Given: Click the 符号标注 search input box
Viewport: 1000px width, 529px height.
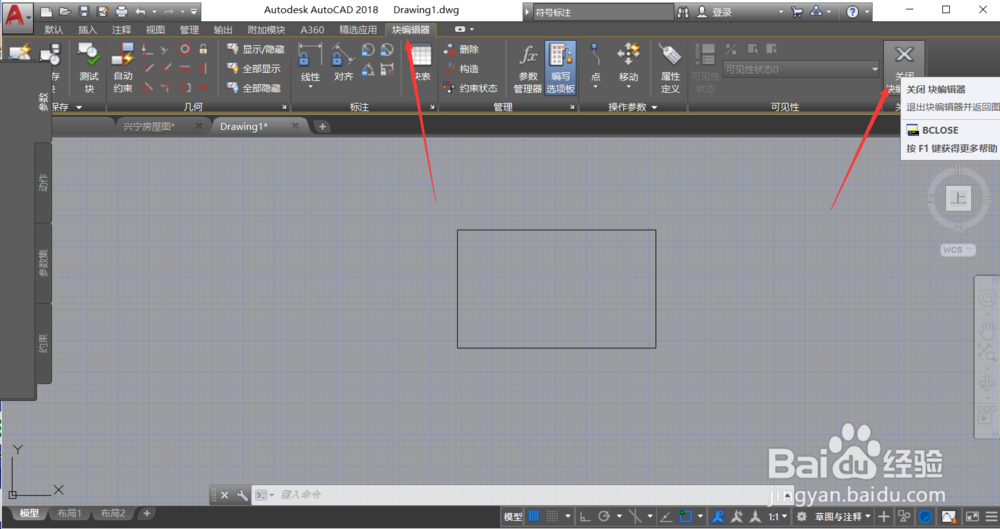Looking at the screenshot, I should point(603,12).
